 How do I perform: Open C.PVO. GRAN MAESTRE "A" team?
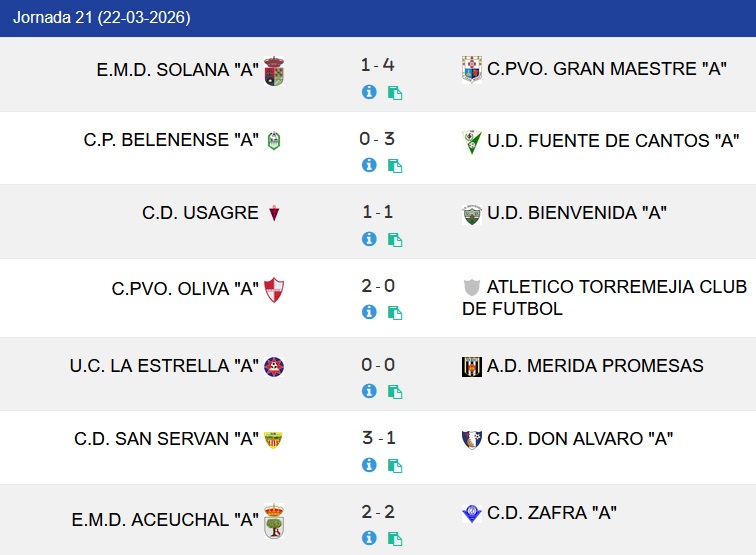[607, 69]
